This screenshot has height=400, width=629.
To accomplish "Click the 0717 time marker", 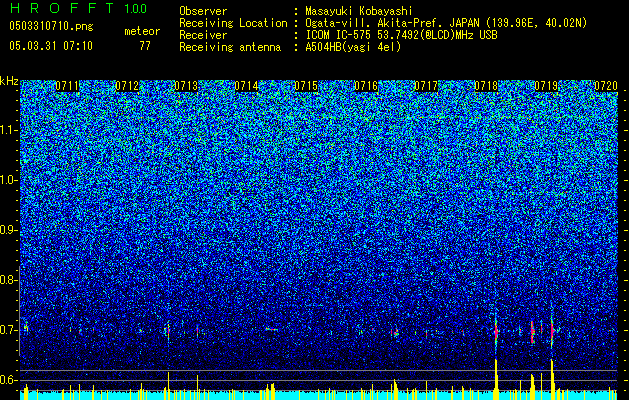I will pyautogui.click(x=426, y=86).
